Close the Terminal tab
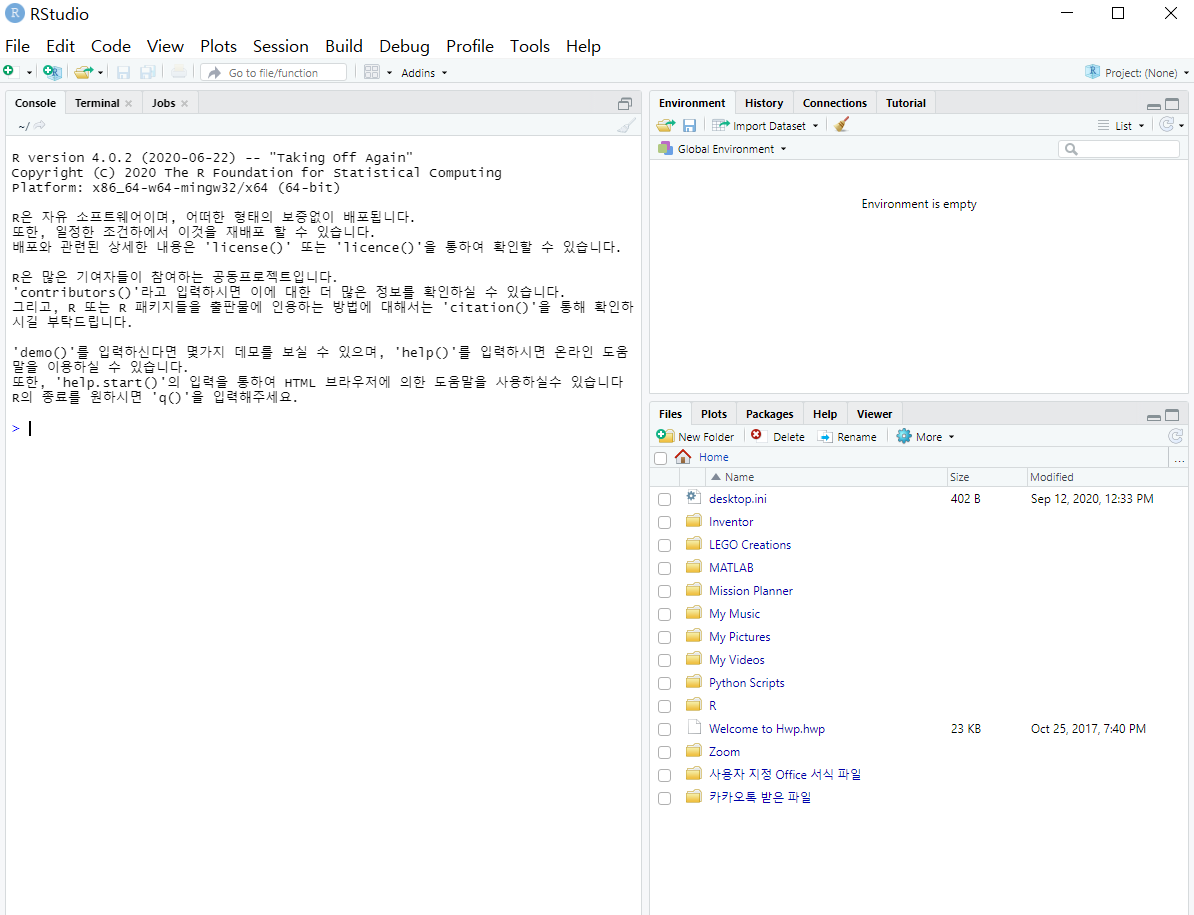Image resolution: width=1194 pixels, height=915 pixels. tap(129, 104)
